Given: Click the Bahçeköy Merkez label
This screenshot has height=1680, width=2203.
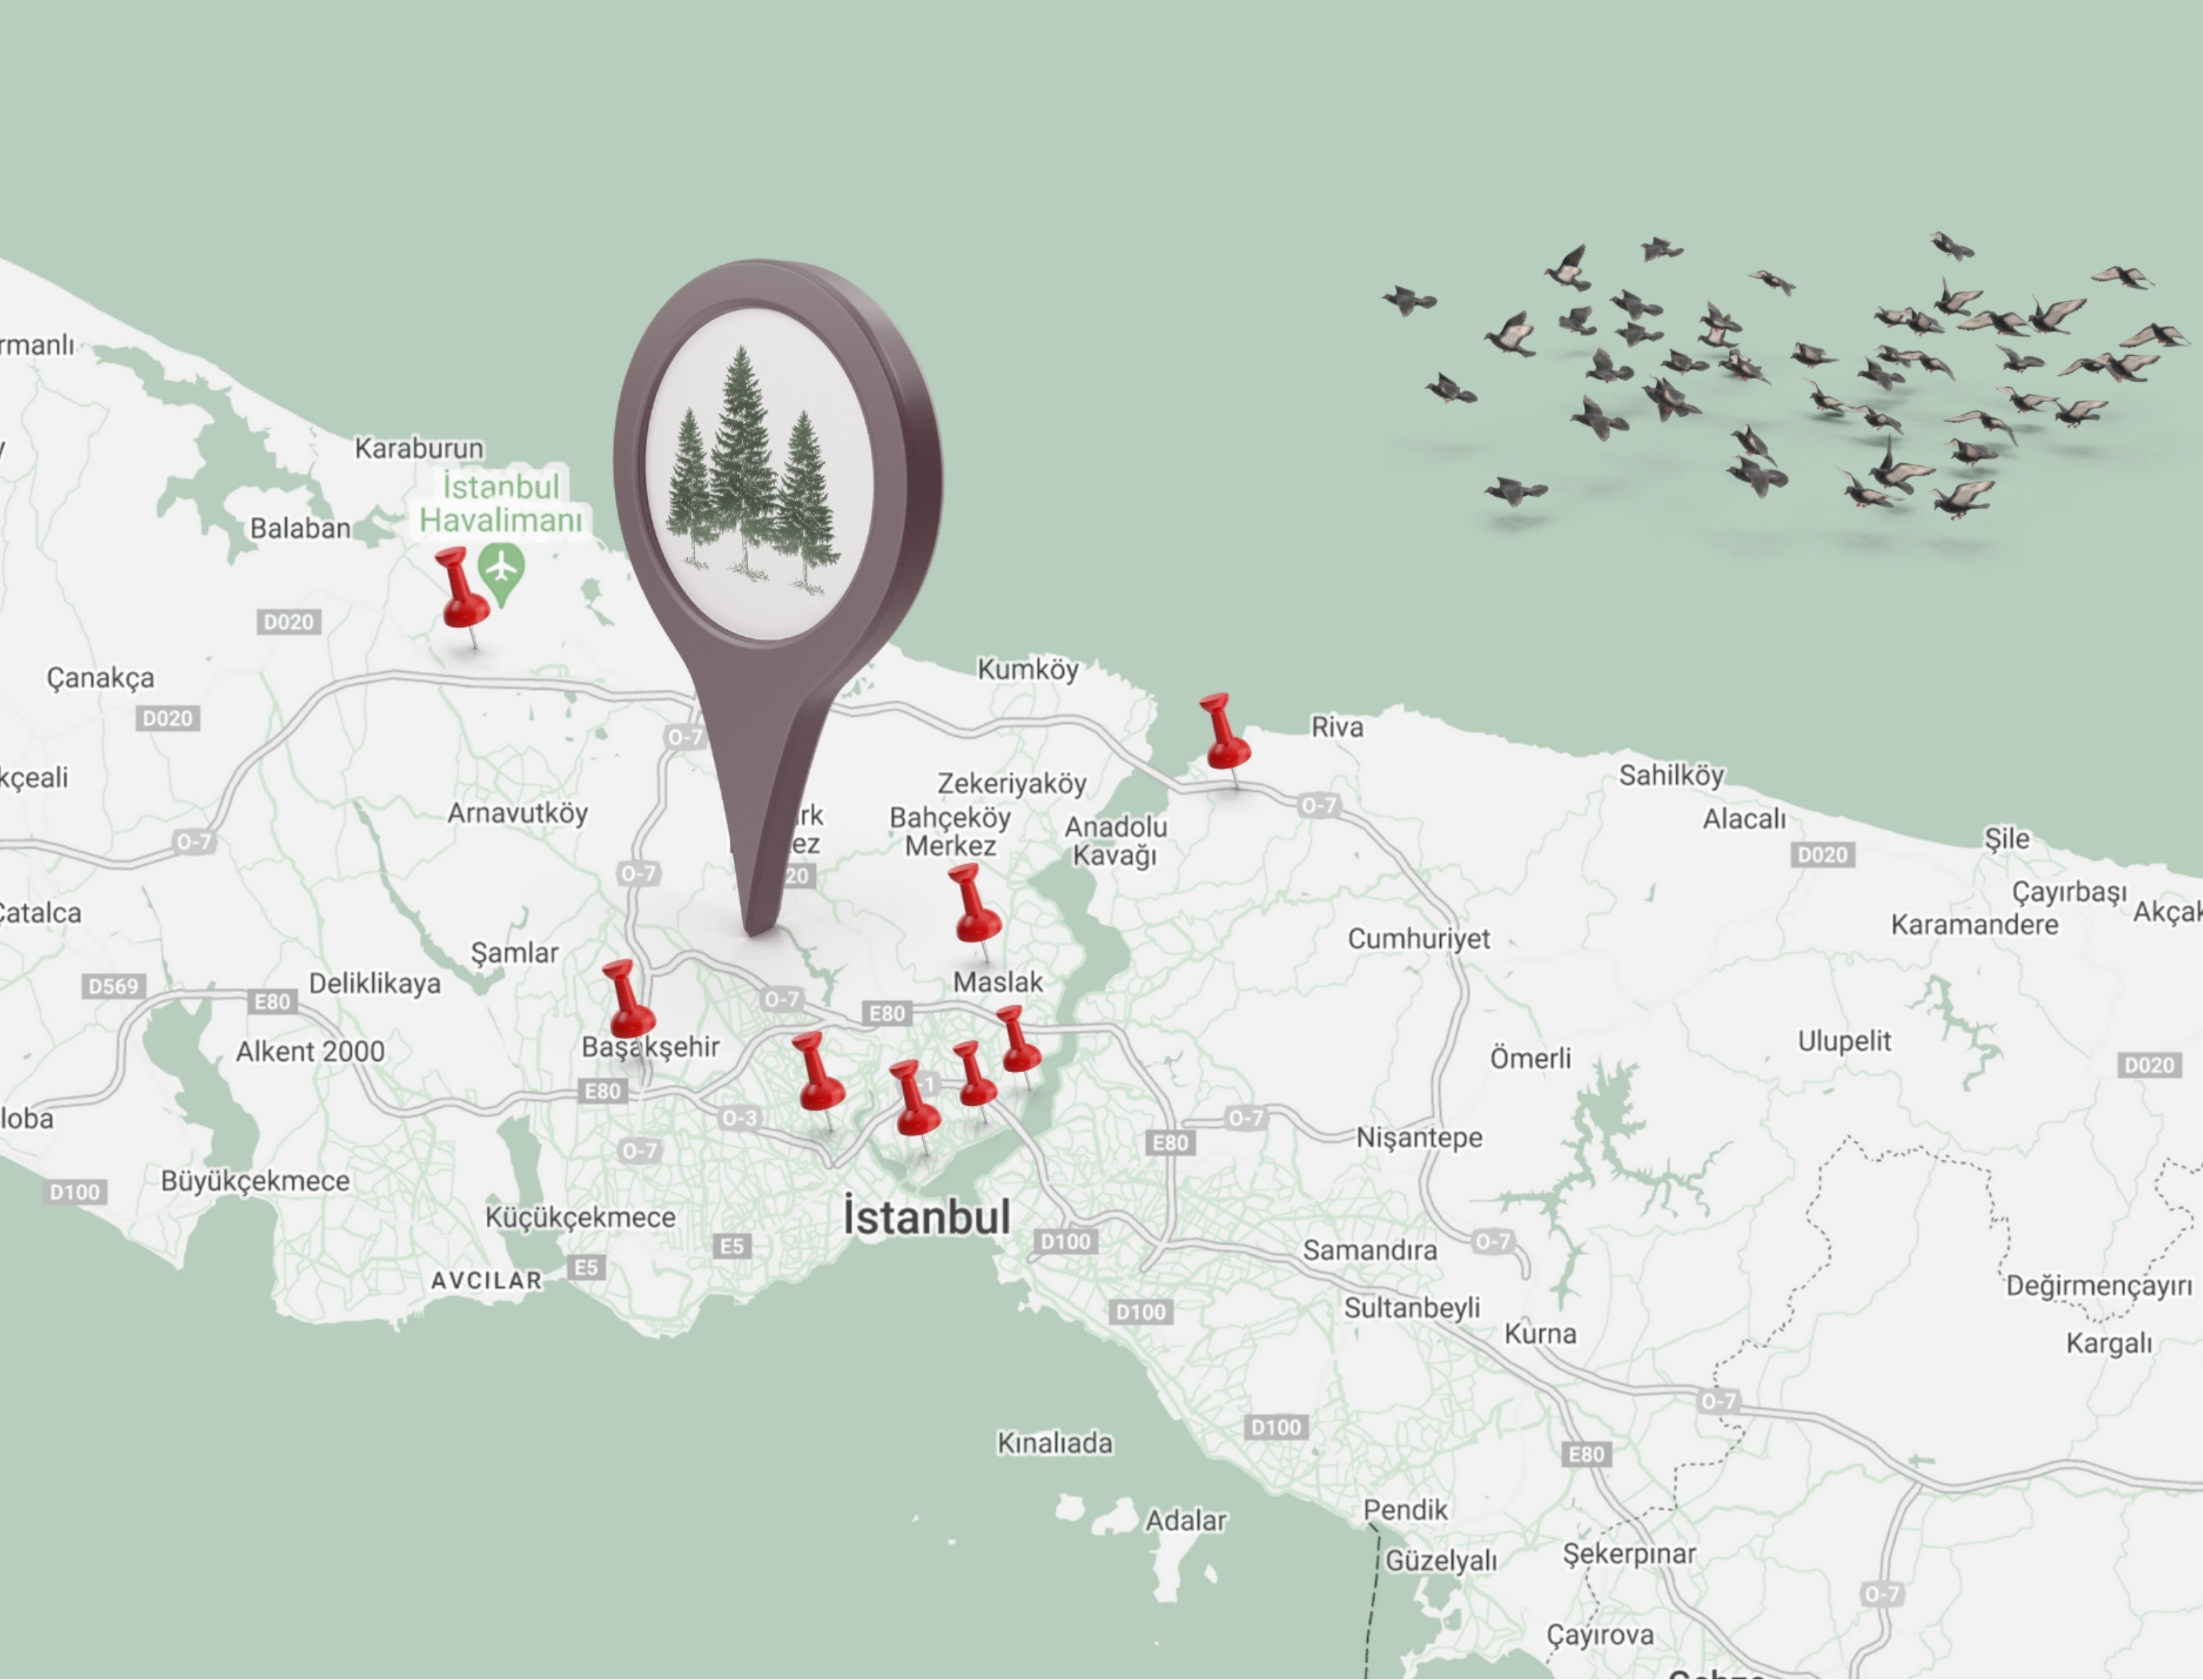Looking at the screenshot, I should pyautogui.click(x=950, y=832).
